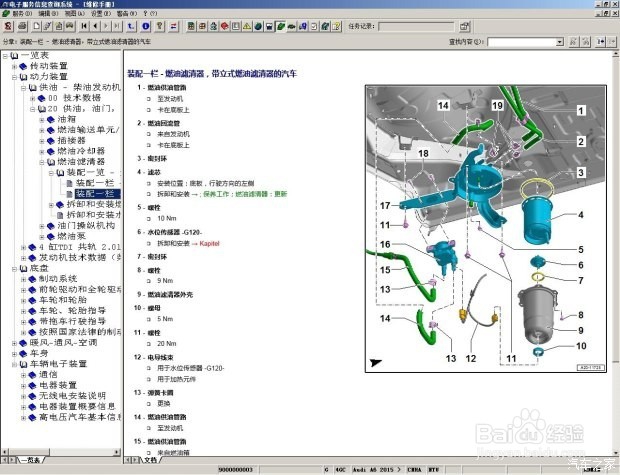
Task: Click the last toolbar icon with yellow question mark
Action: pos(336,26)
